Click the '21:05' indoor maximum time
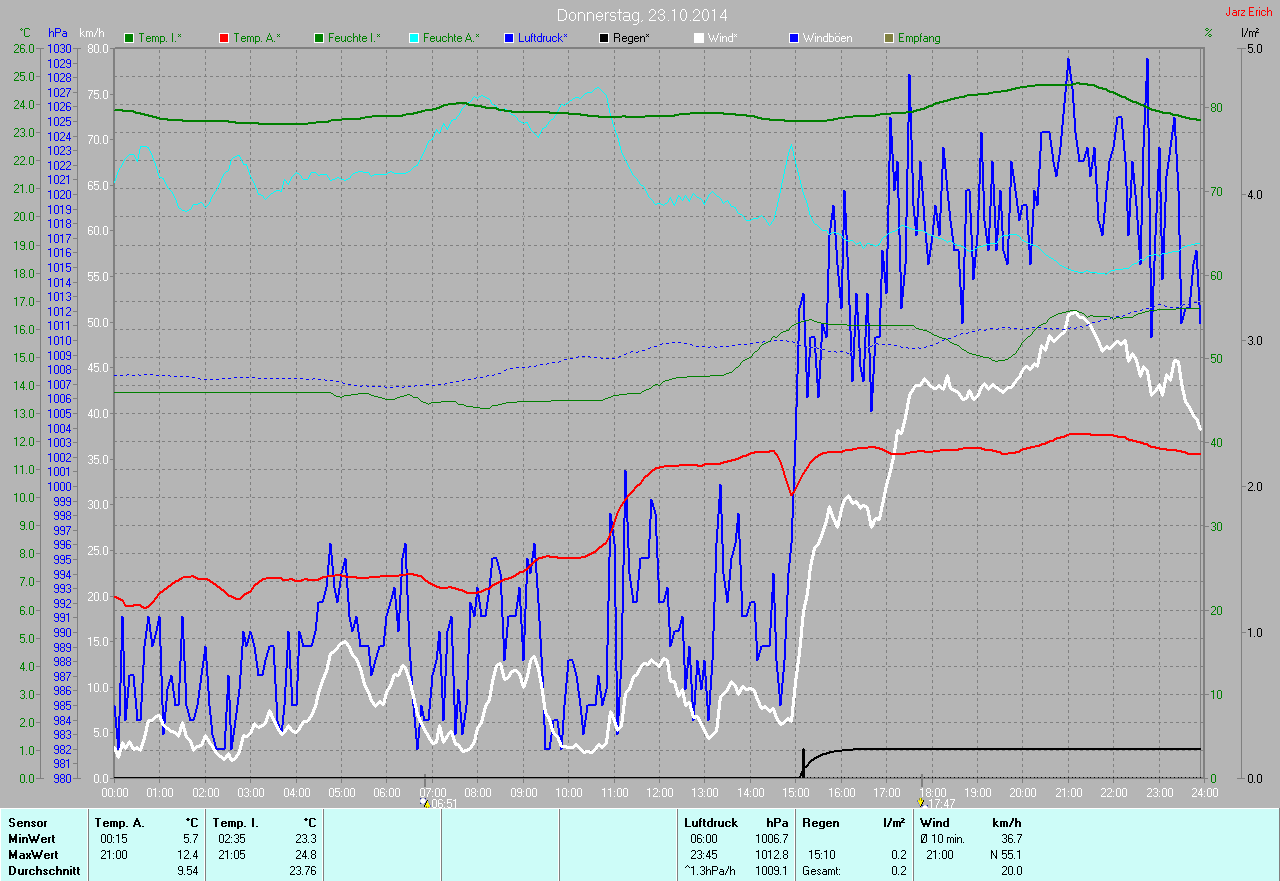Viewport: 1280px width, 881px height. pos(230,855)
